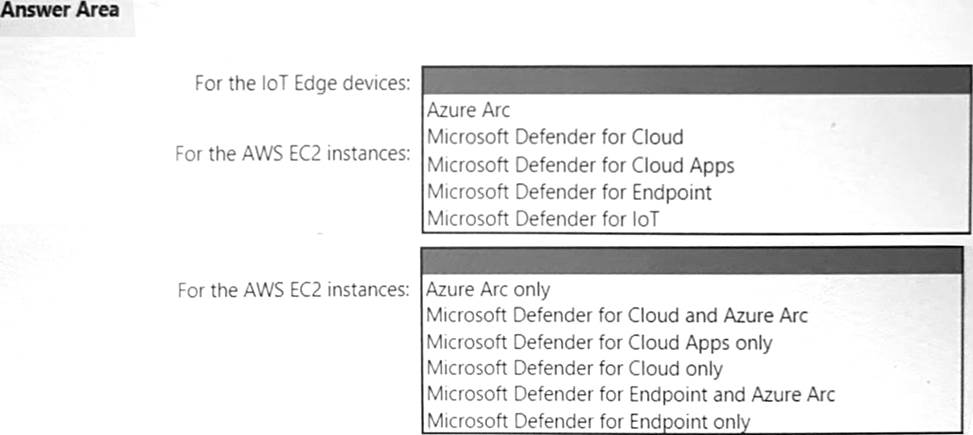Click the 'For the IoT Edge devices:' label
Viewport: 973px width, 435px height.
click(302, 83)
